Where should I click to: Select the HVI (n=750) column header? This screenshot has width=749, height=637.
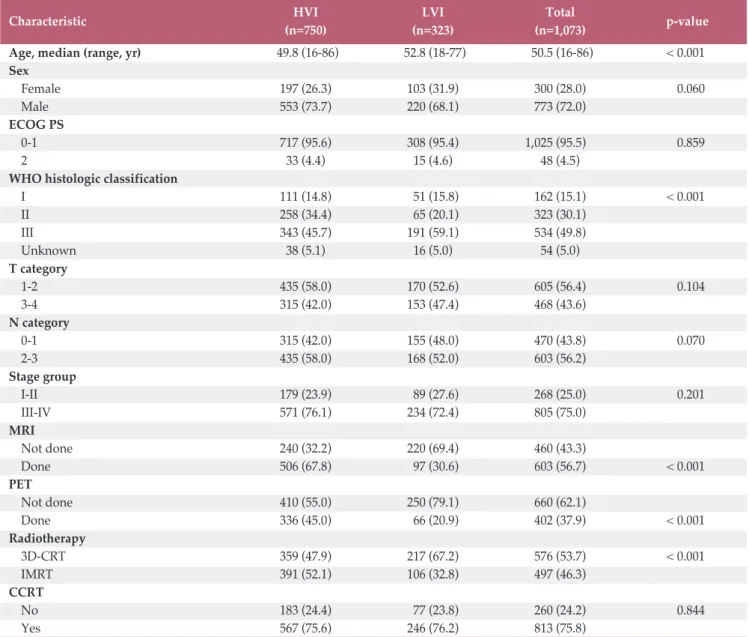tap(306, 21)
